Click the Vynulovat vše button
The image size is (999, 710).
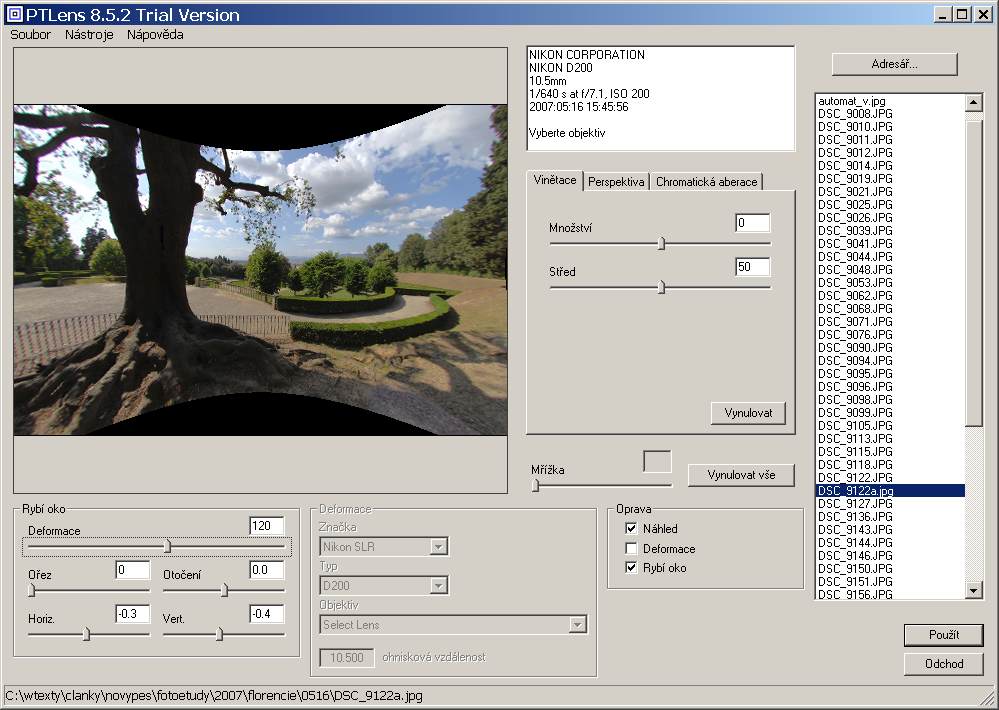coord(741,475)
